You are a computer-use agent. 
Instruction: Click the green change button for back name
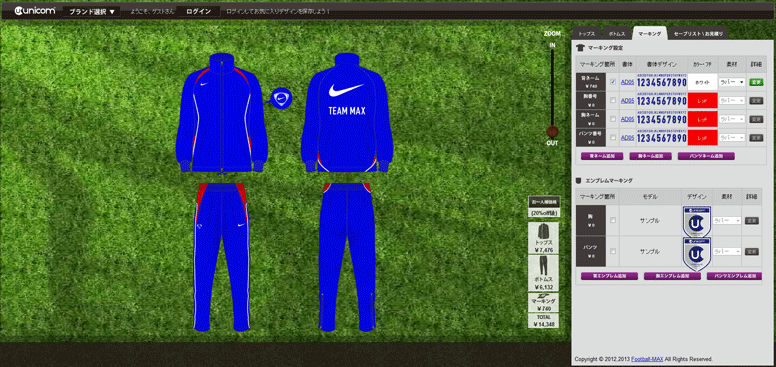pos(755,82)
